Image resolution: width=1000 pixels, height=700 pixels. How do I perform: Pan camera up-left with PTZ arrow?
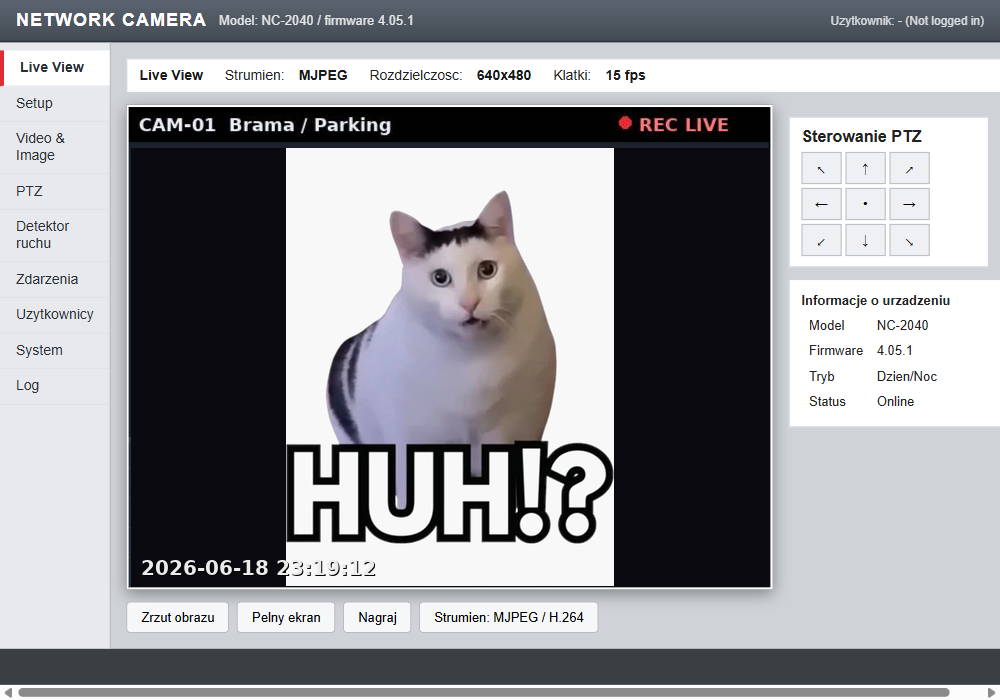click(x=821, y=168)
